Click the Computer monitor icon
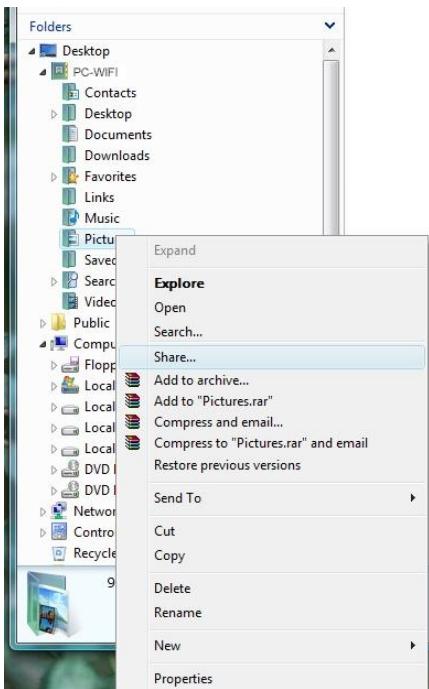The image size is (429, 689). 59,344
